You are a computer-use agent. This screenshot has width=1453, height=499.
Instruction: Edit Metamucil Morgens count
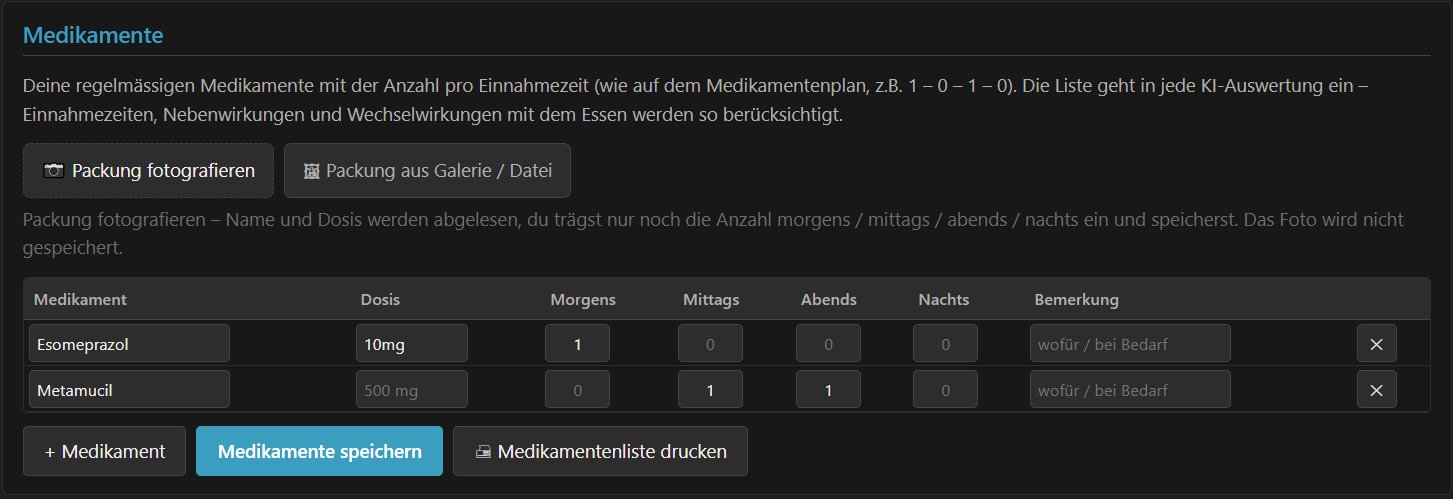click(577, 390)
